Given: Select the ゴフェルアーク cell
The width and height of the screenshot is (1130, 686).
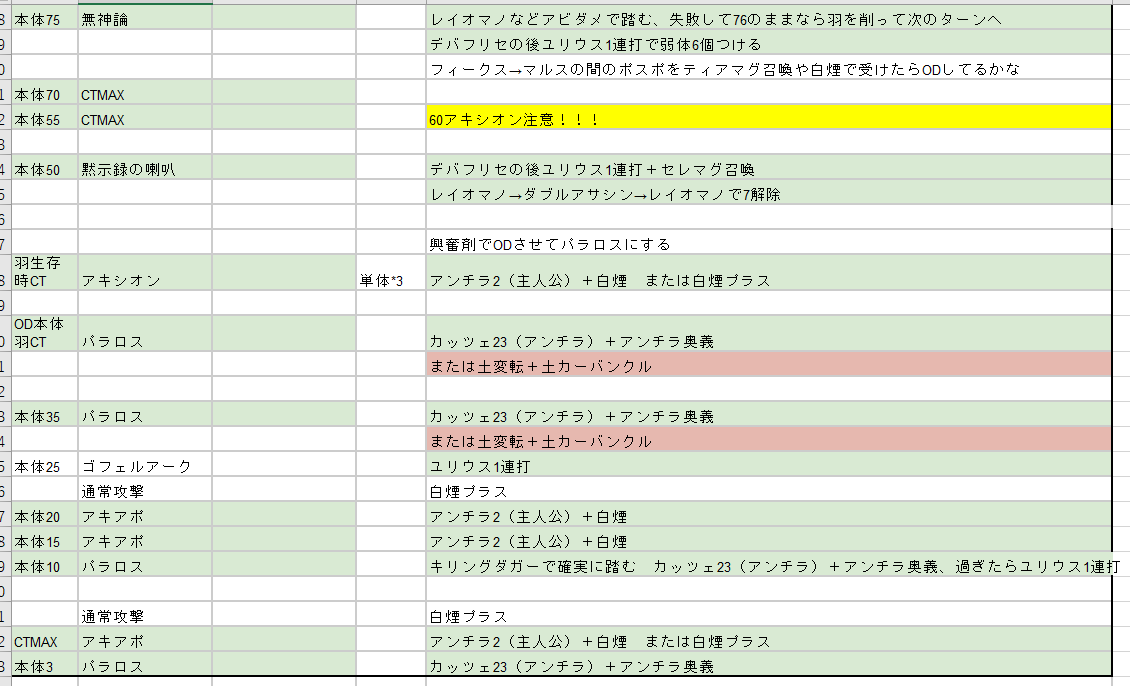Looking at the screenshot, I should click(x=145, y=466).
